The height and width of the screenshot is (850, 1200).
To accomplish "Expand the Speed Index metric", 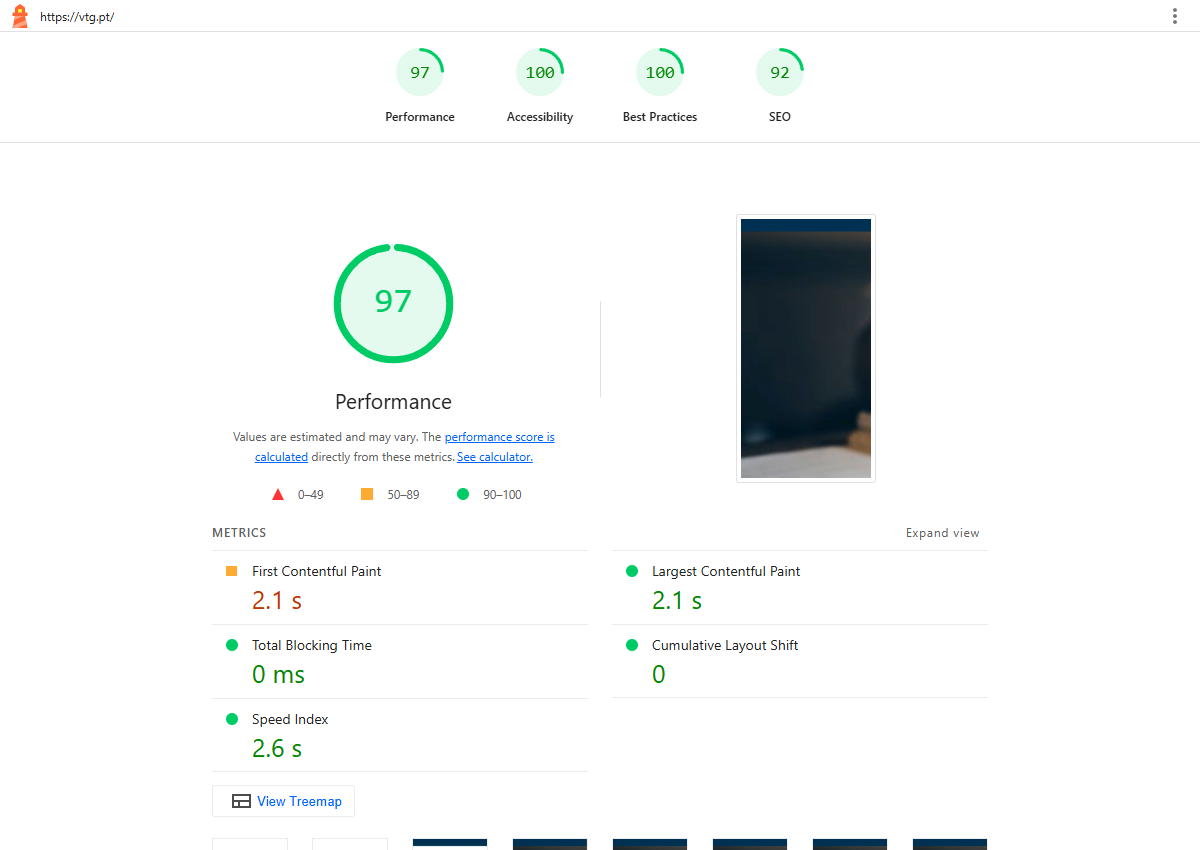I will pyautogui.click(x=400, y=735).
